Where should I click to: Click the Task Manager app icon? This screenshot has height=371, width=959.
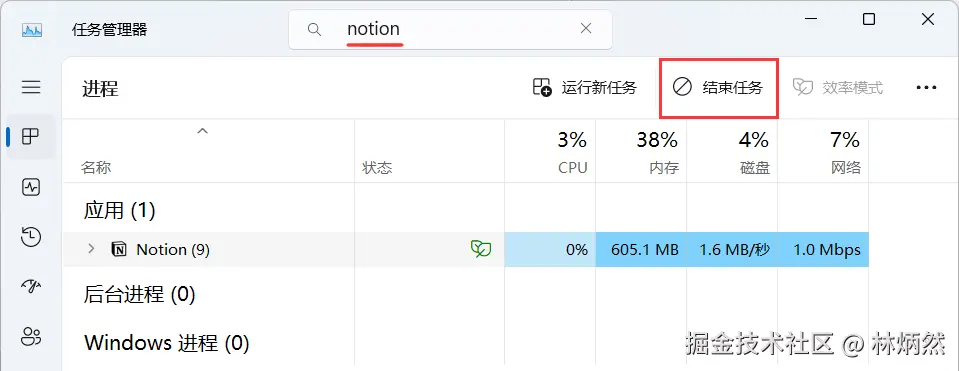pos(31,29)
